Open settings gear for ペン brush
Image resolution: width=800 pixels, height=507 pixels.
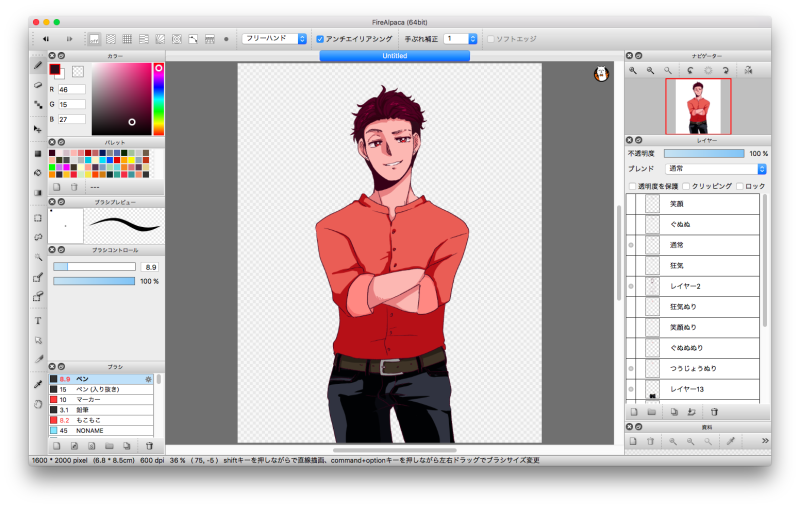(x=148, y=379)
